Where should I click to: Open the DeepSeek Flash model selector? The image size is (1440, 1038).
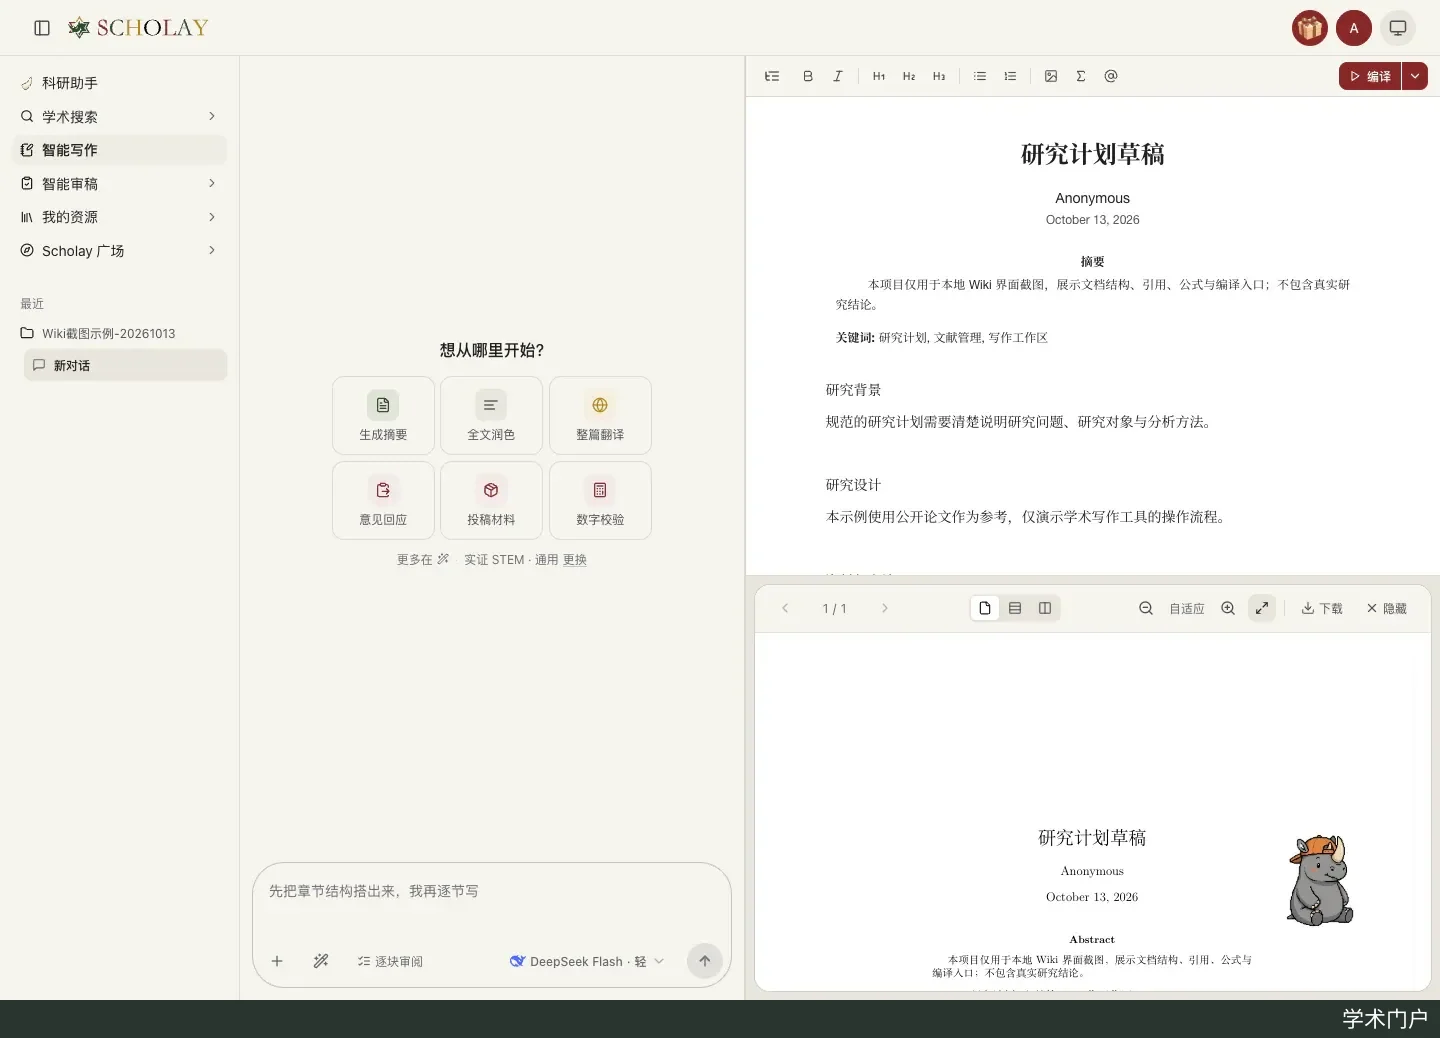pyautogui.click(x=587, y=961)
